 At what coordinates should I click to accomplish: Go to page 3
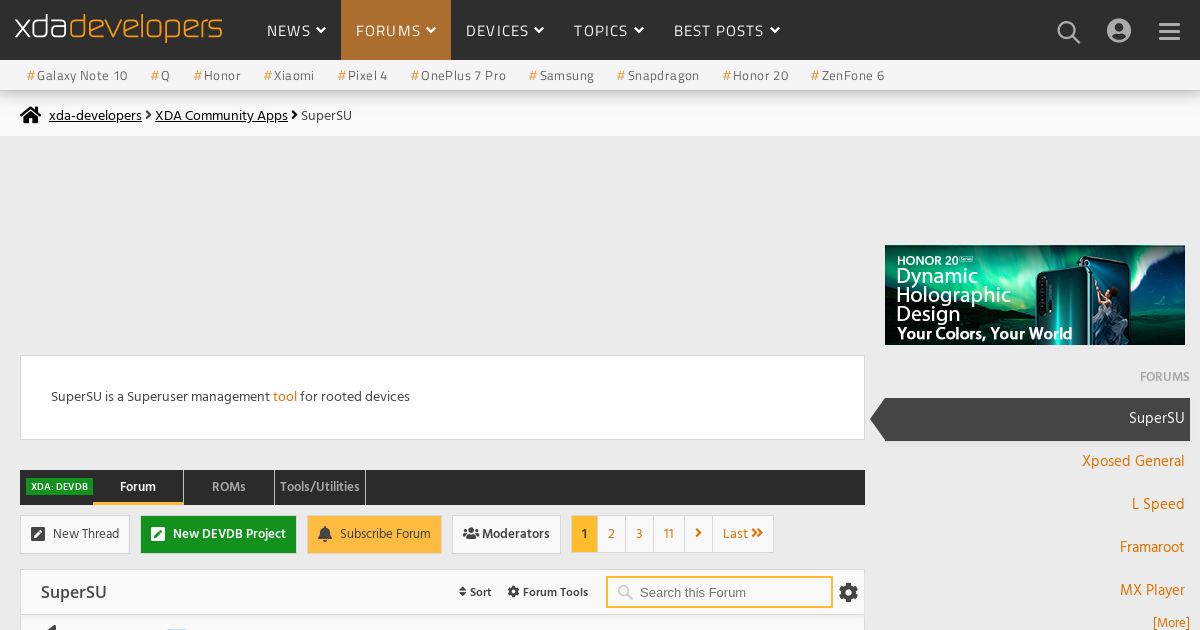(639, 534)
